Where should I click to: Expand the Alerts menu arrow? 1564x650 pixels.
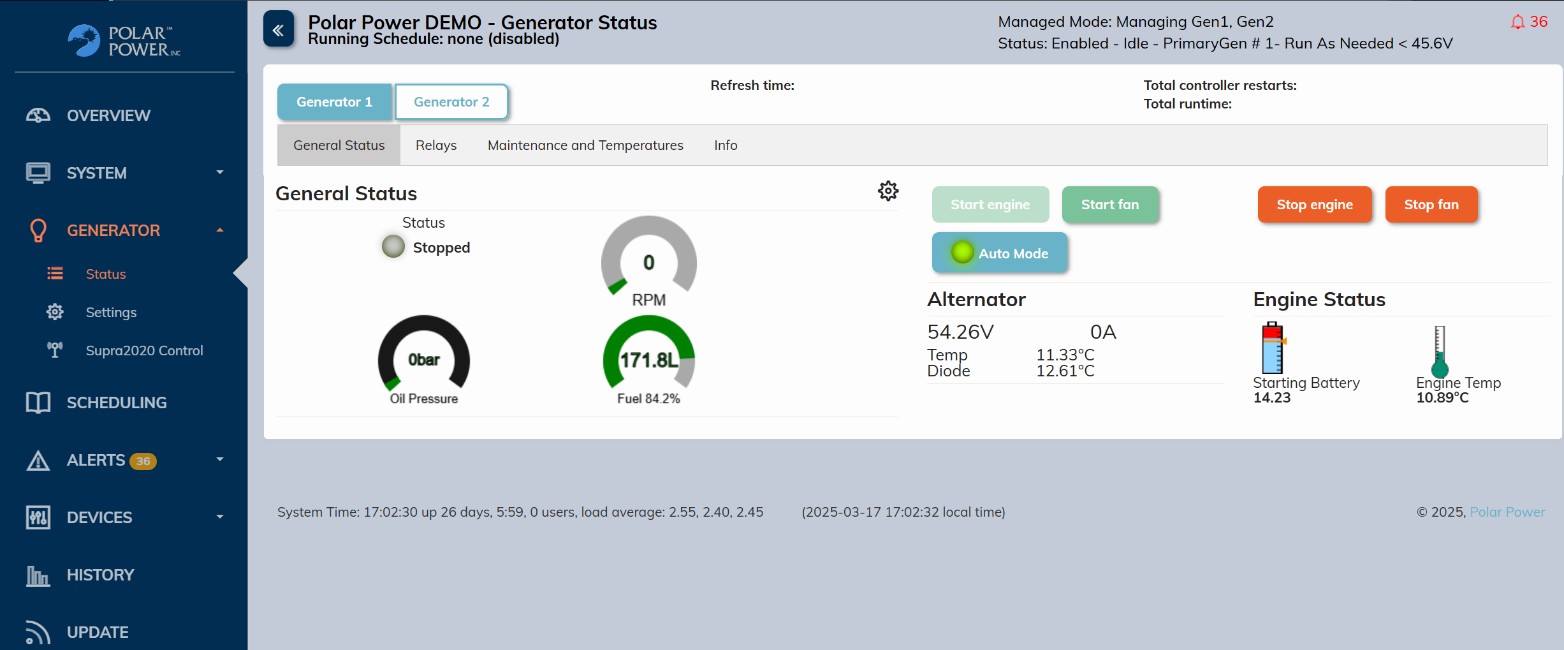(220, 460)
